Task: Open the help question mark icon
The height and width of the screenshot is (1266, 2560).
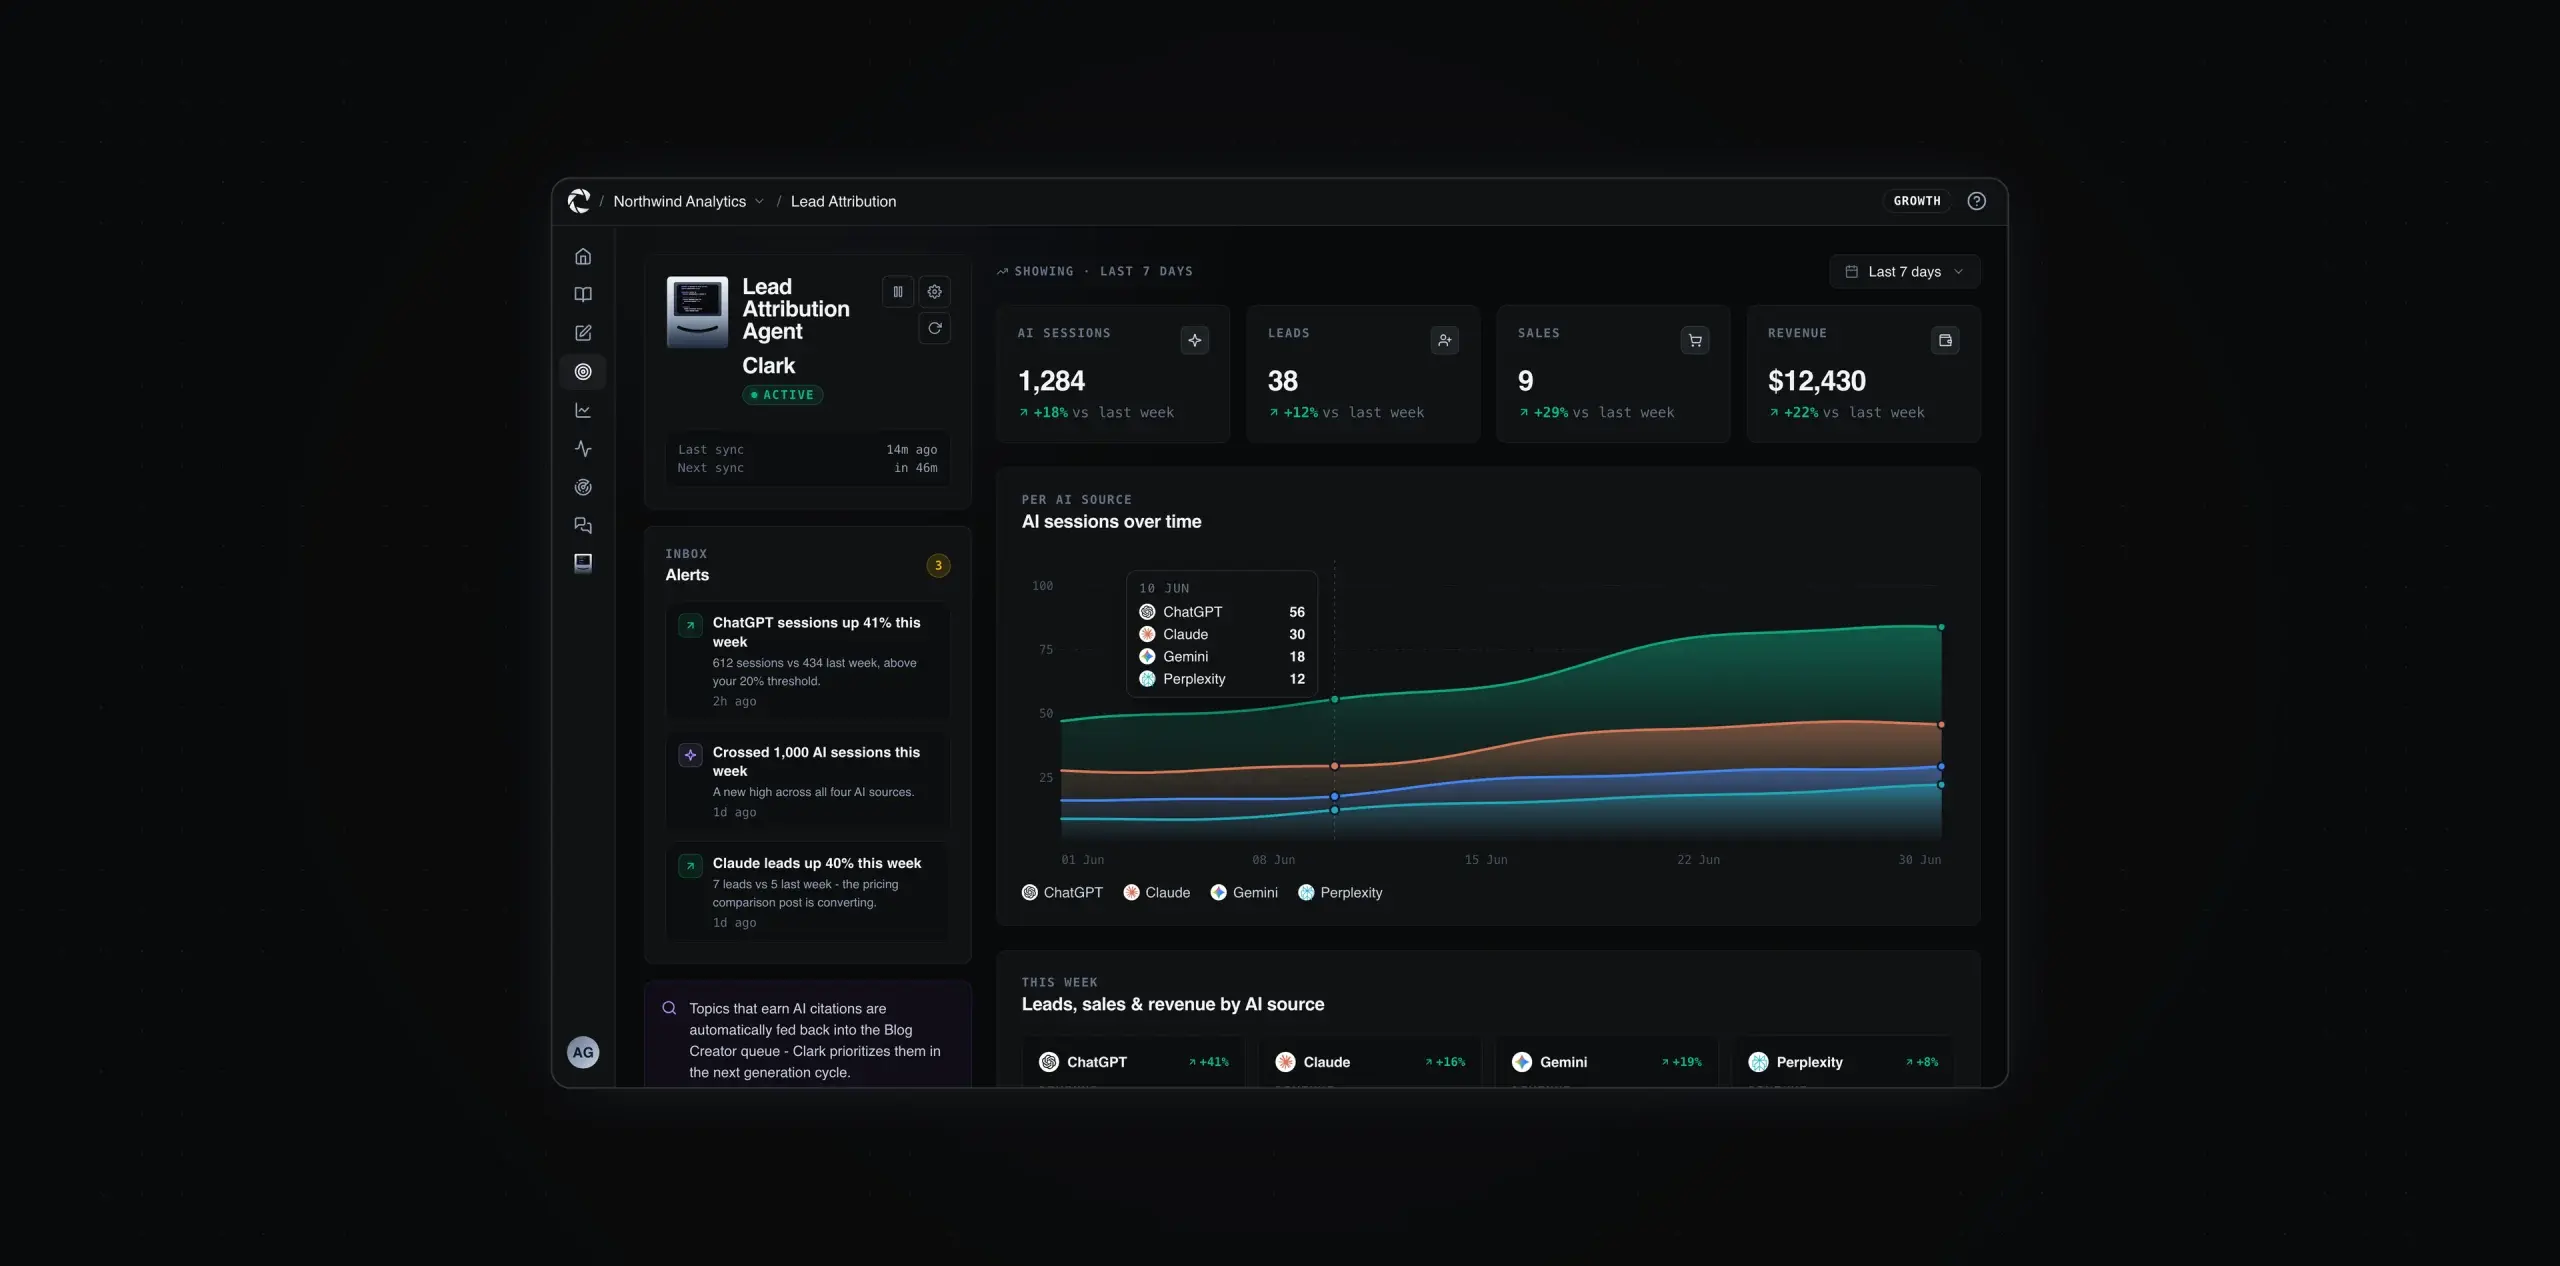Action: (x=1976, y=201)
